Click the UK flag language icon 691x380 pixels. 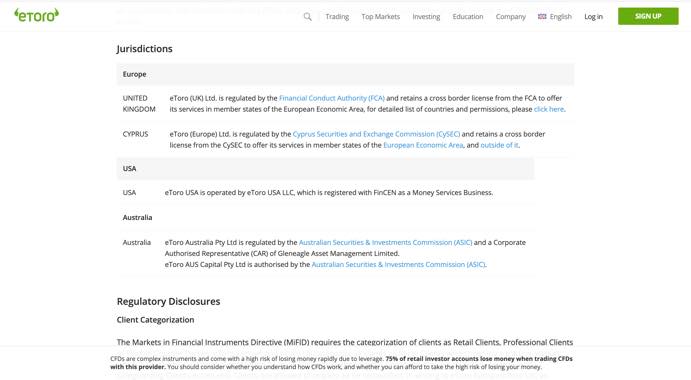tap(542, 17)
